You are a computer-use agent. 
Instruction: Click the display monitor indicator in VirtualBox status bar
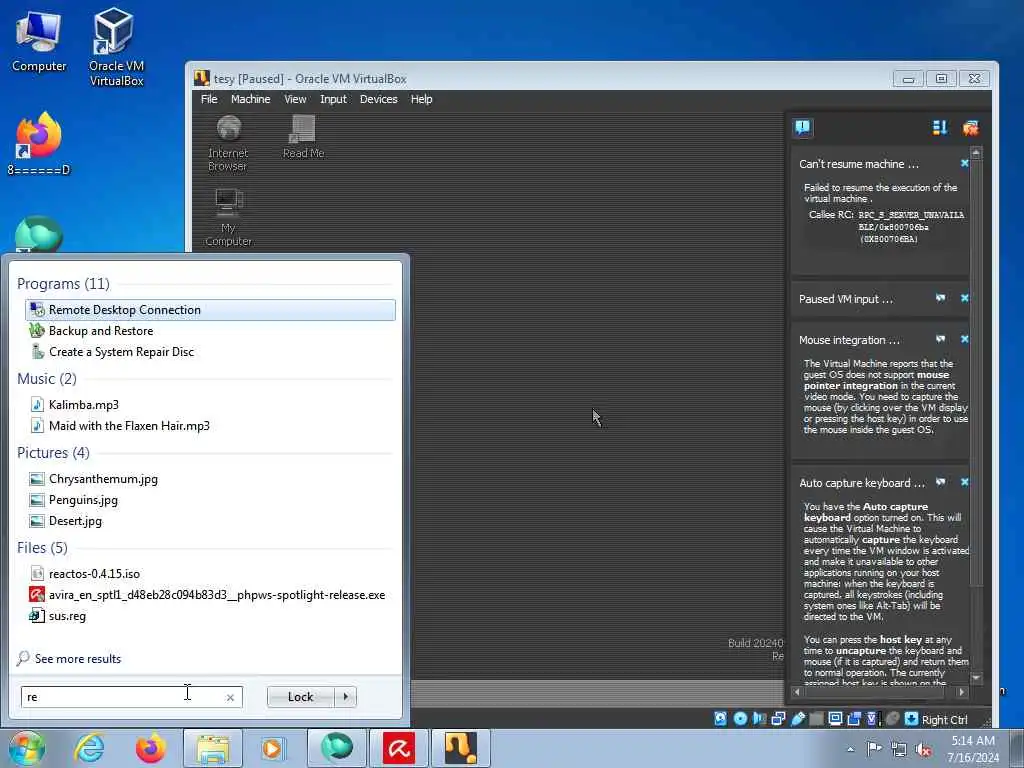(835, 719)
